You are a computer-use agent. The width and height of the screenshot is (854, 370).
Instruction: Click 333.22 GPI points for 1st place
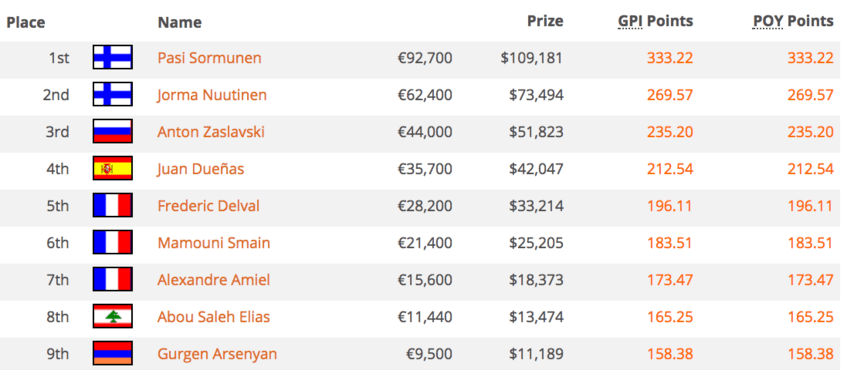click(670, 58)
